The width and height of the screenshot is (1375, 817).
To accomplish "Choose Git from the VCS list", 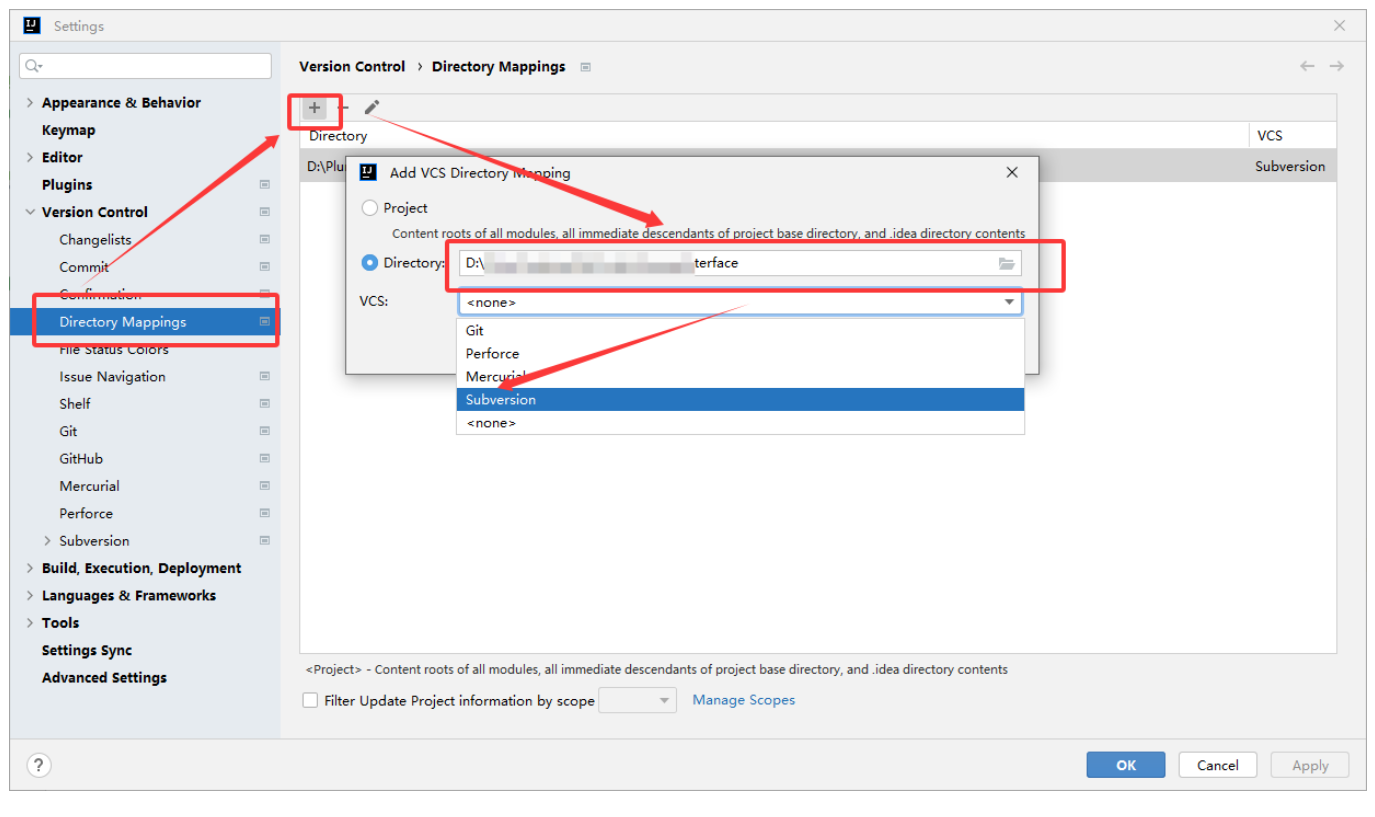I will pyautogui.click(x=740, y=330).
